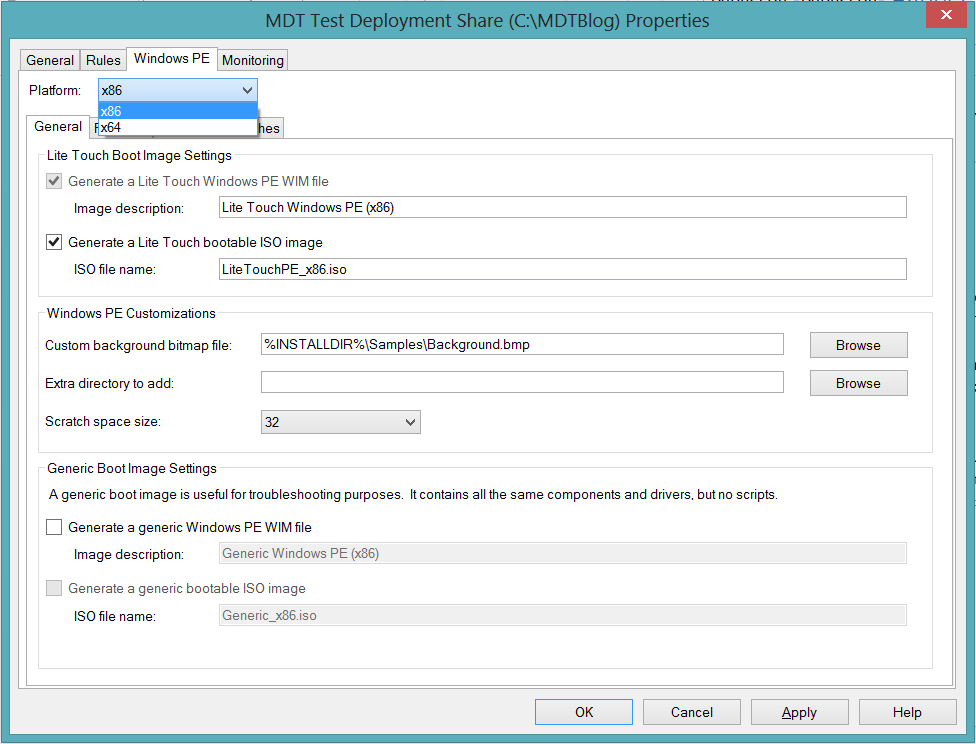Screen dimensions: 976x744
Task: Click the Generic Windows PE description field
Action: [x=563, y=553]
